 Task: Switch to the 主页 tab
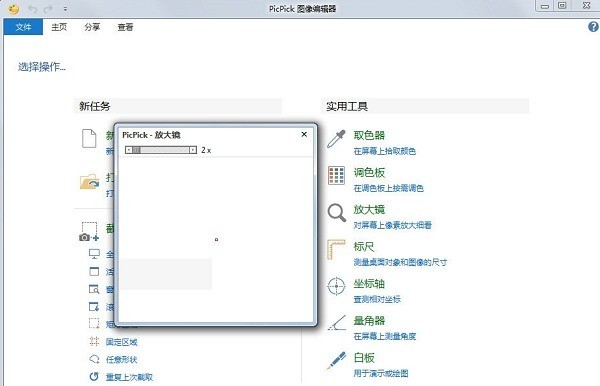(x=59, y=27)
